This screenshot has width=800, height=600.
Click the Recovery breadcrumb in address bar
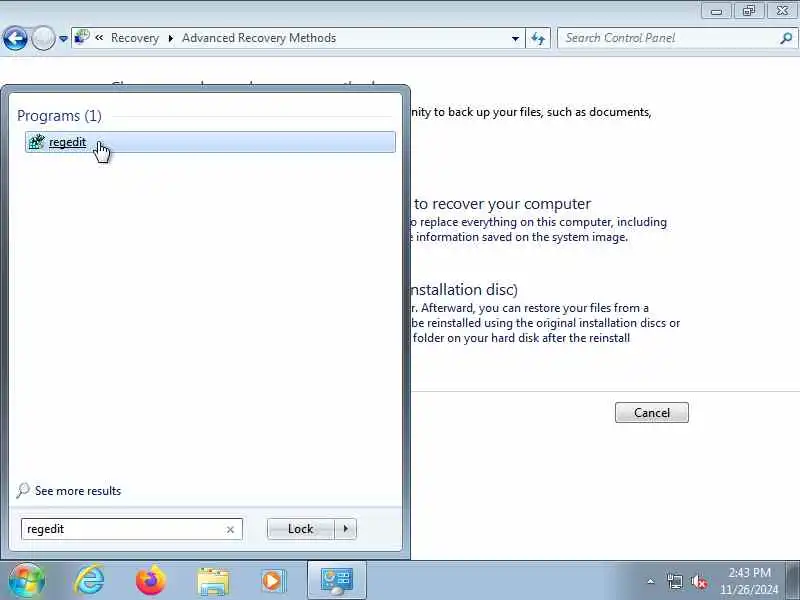pyautogui.click(x=135, y=38)
